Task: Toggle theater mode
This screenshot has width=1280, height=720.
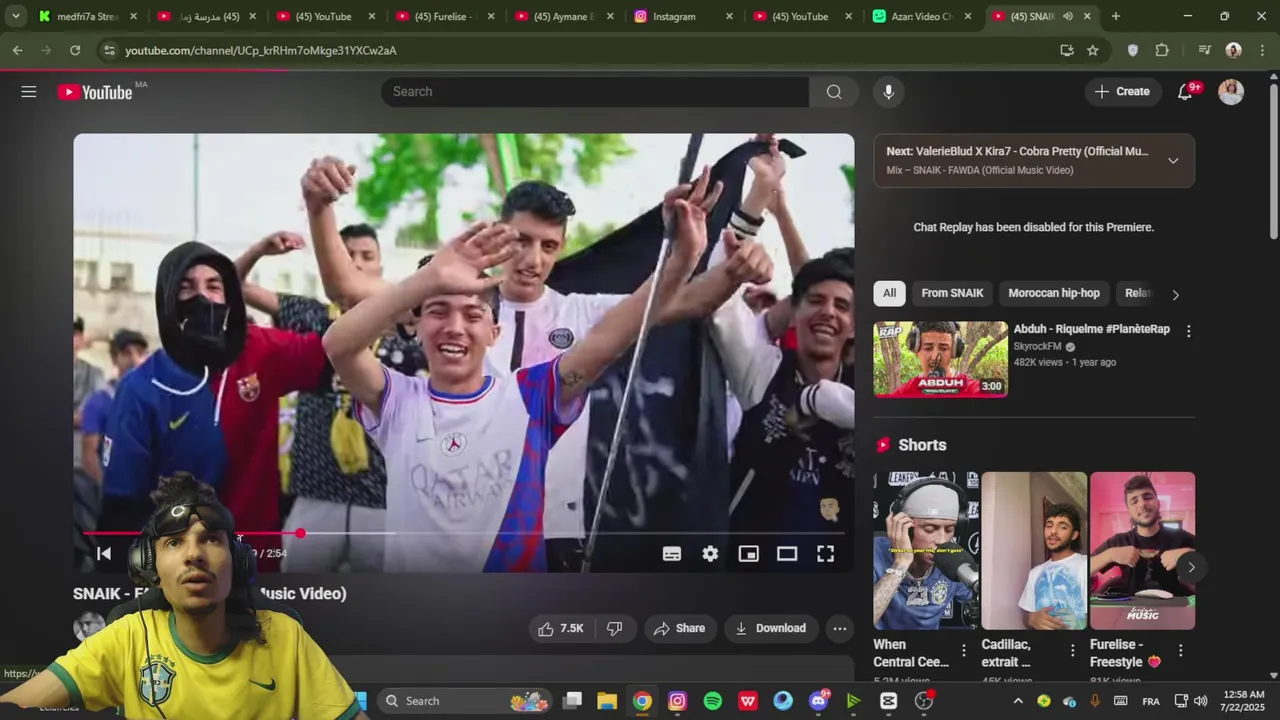Action: point(787,554)
